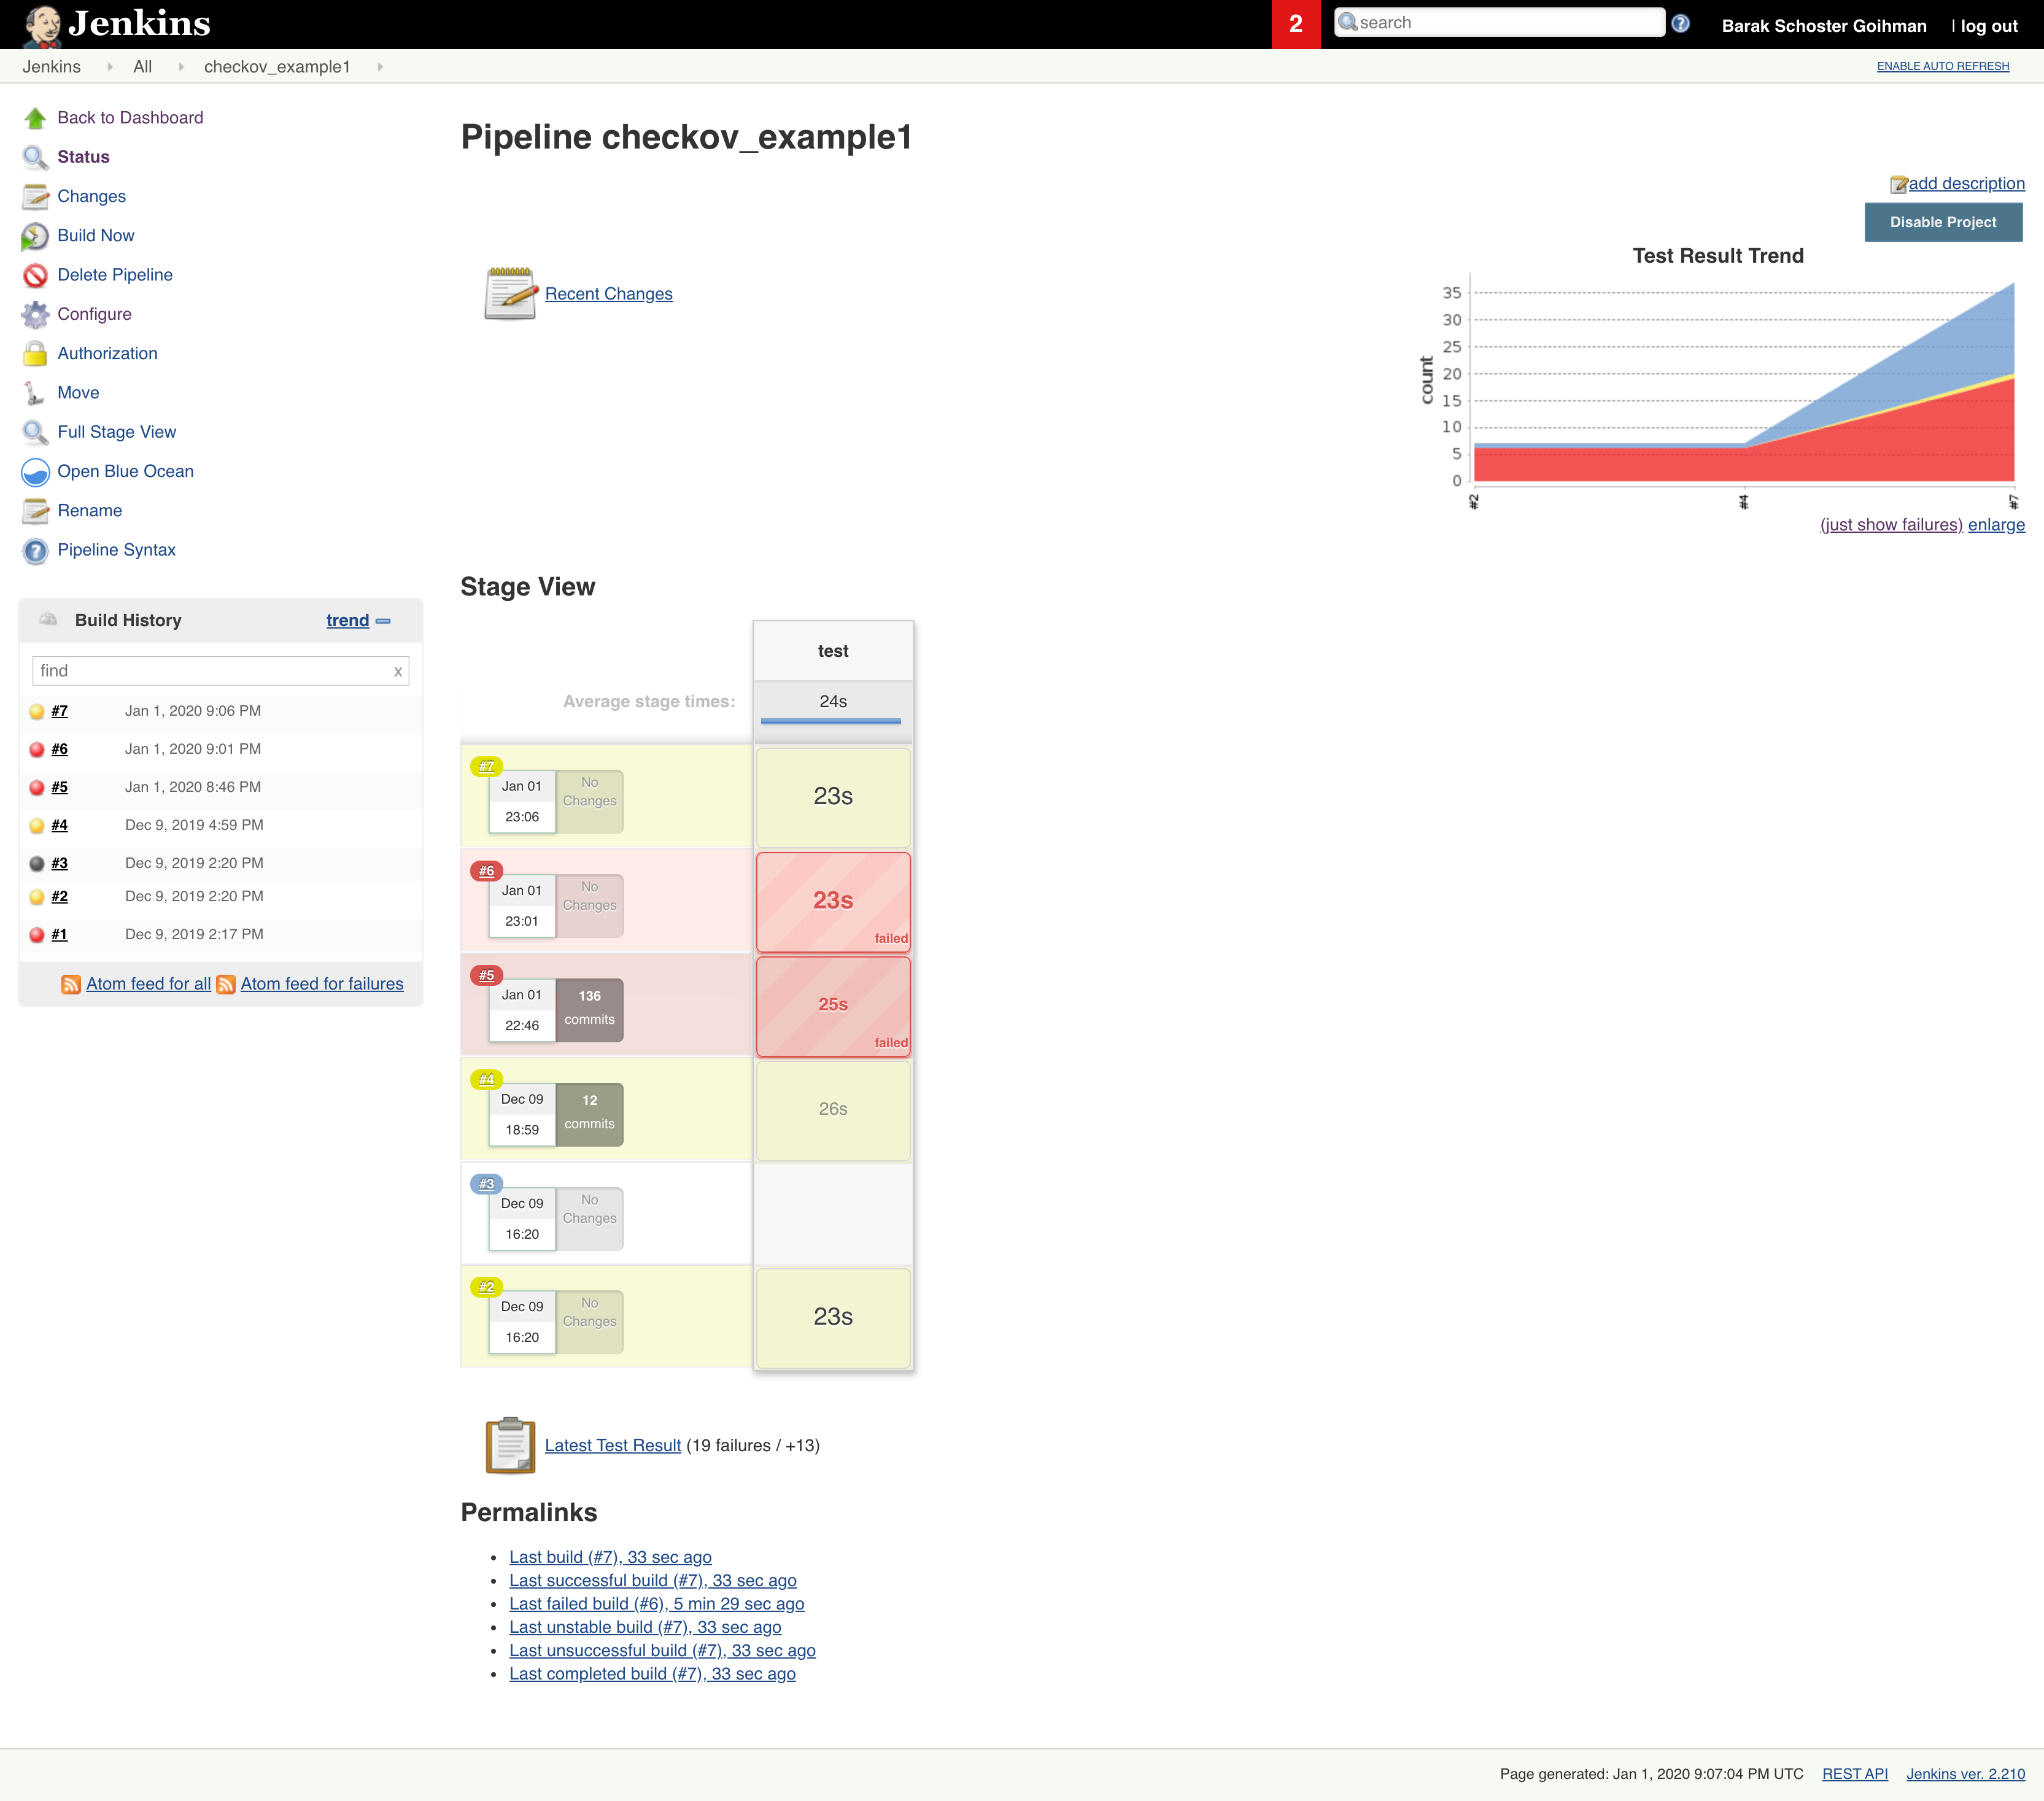Open the Changes sidebar menu item
The image size is (2044, 1801).
92,196
